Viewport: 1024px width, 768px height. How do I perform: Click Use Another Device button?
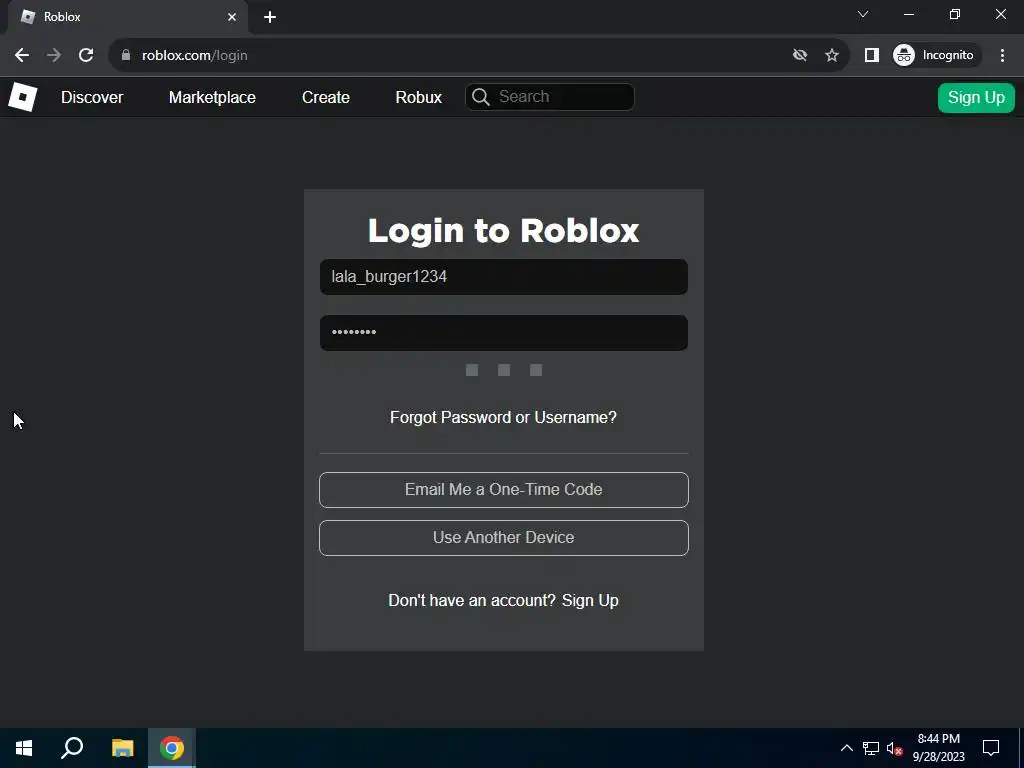point(504,537)
